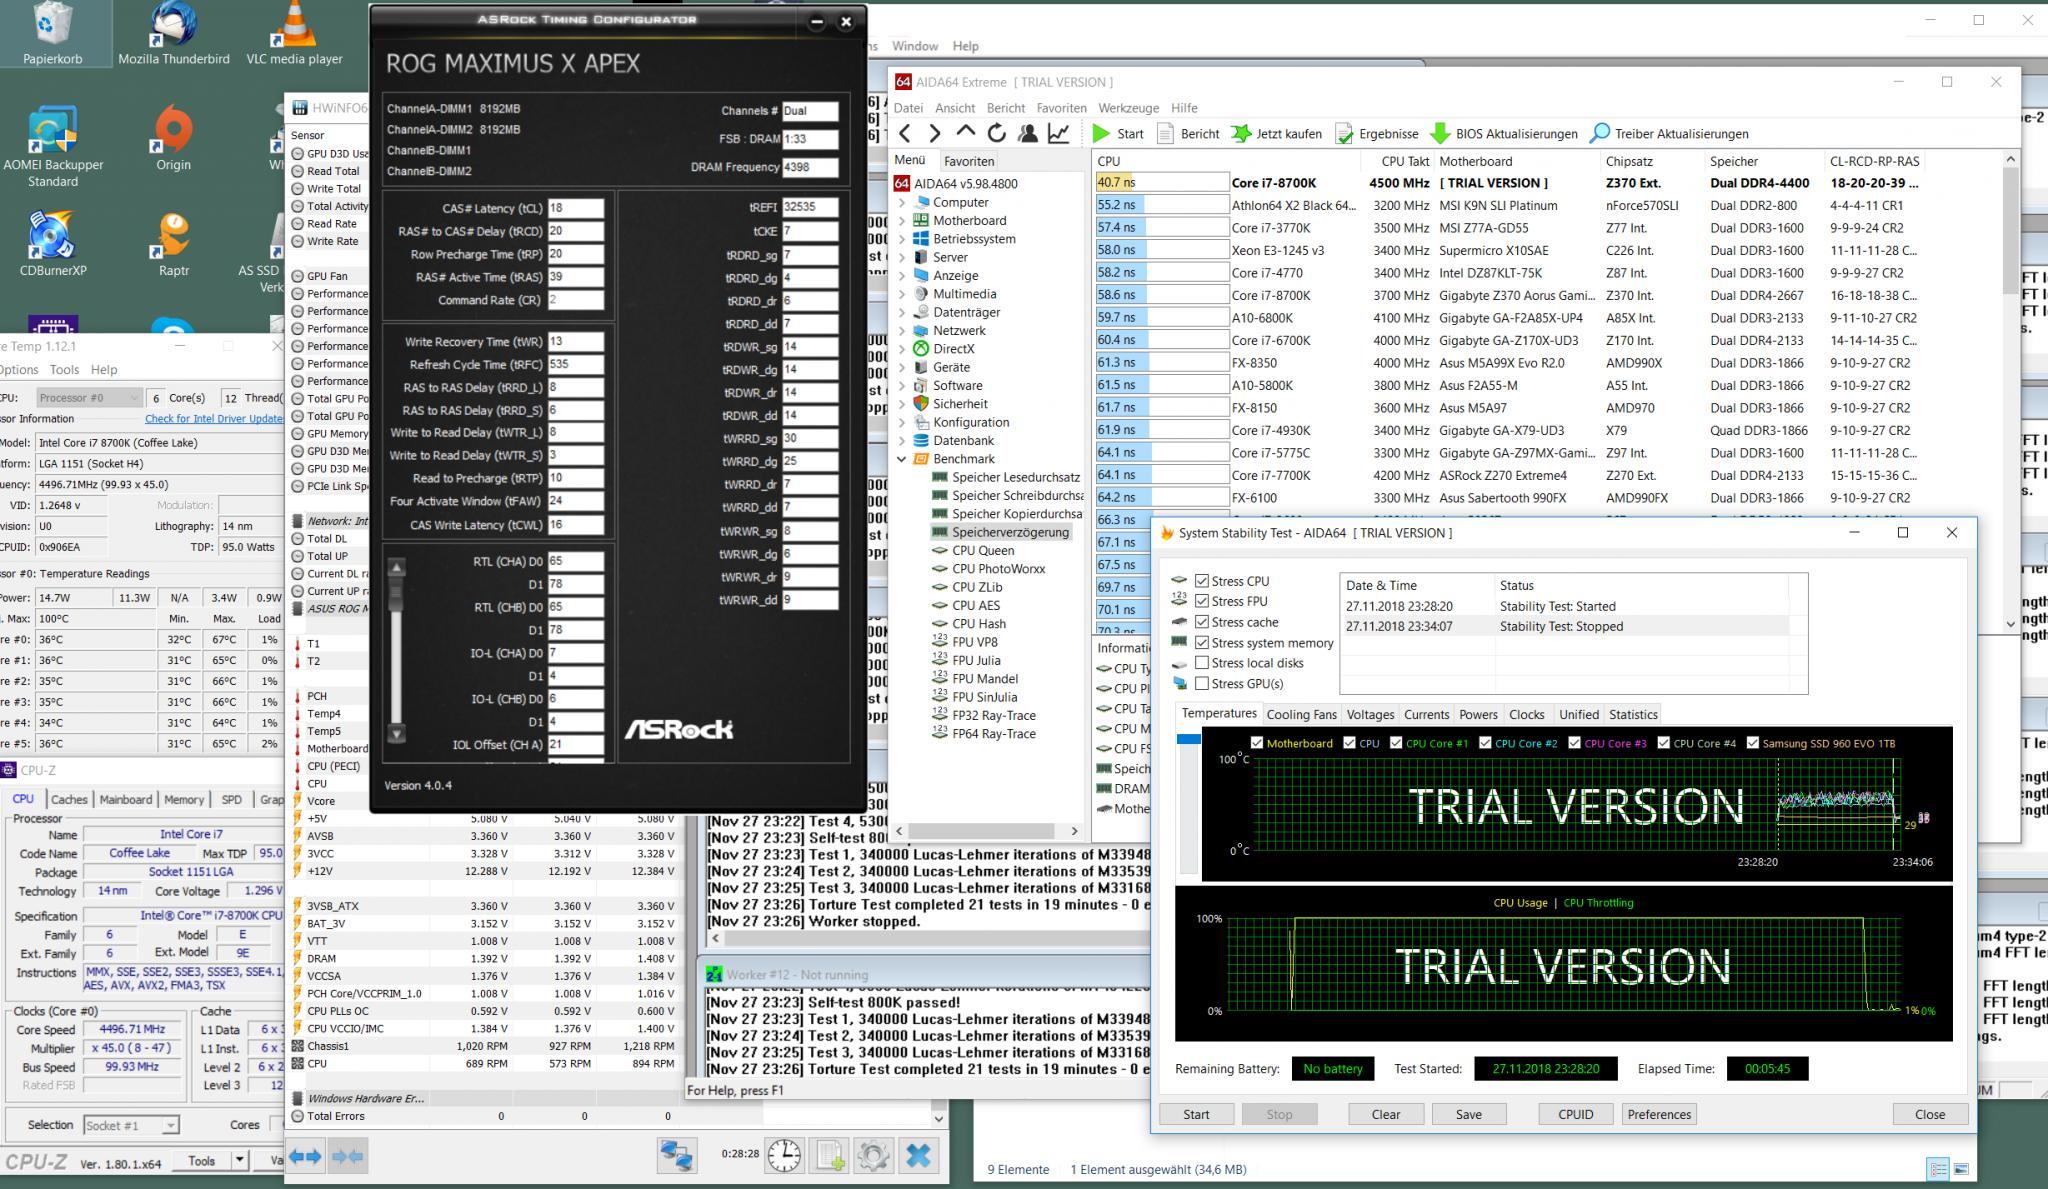Switch explorer view to details icon

click(x=1937, y=1169)
